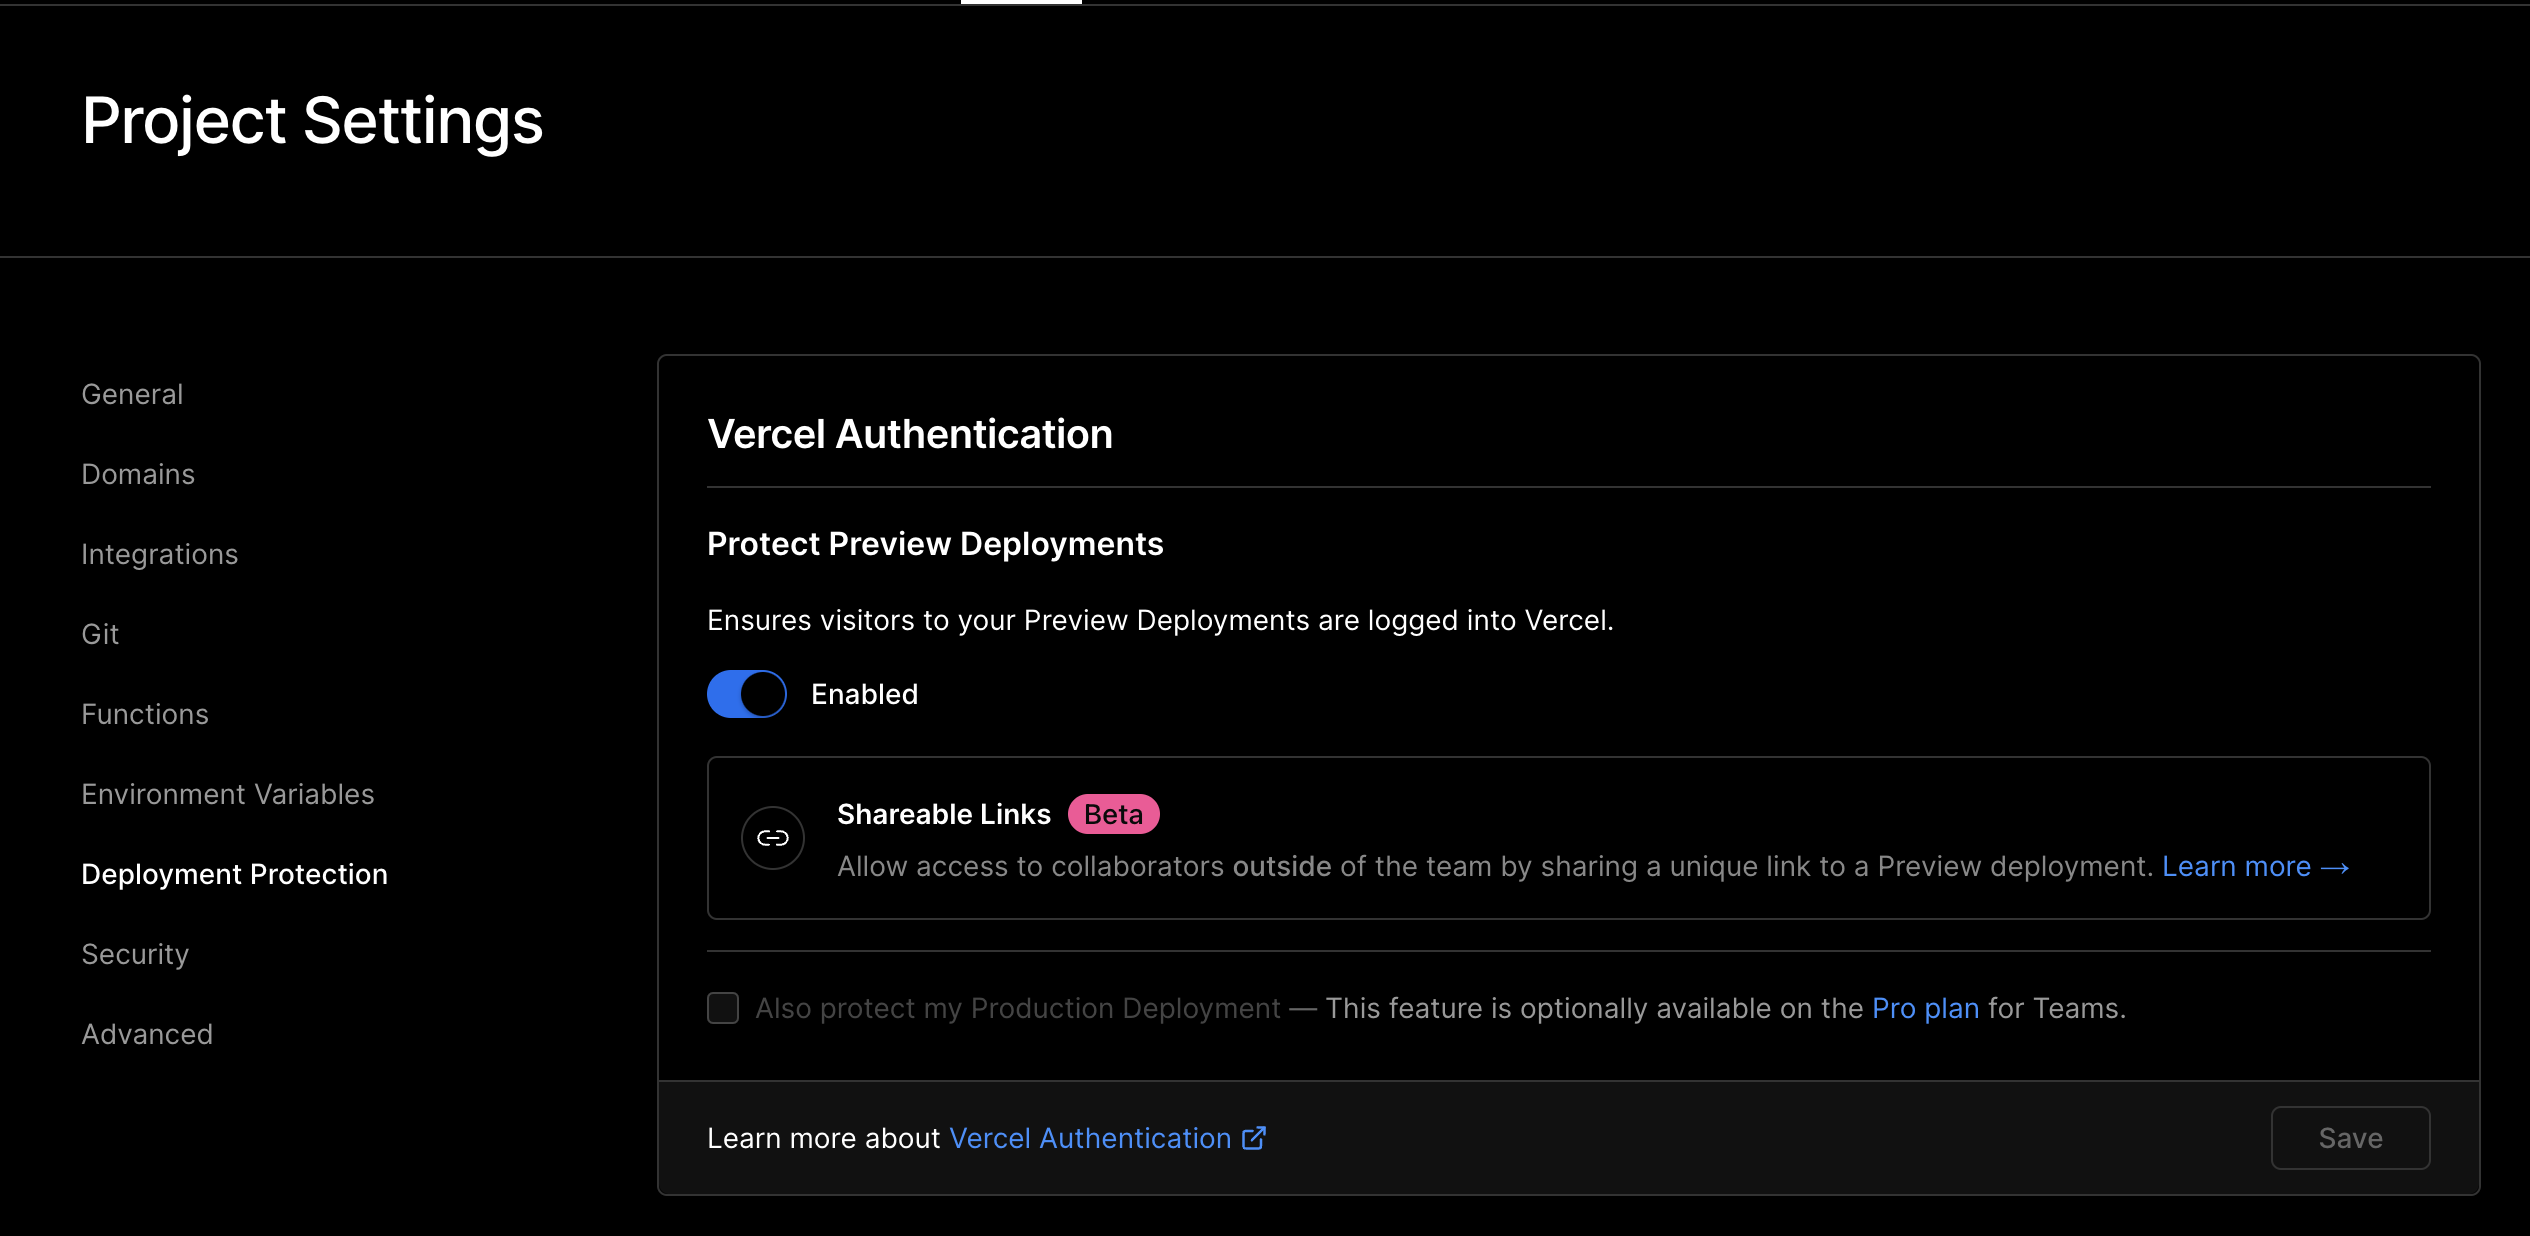
Task: Open the General settings section
Action: (x=132, y=394)
